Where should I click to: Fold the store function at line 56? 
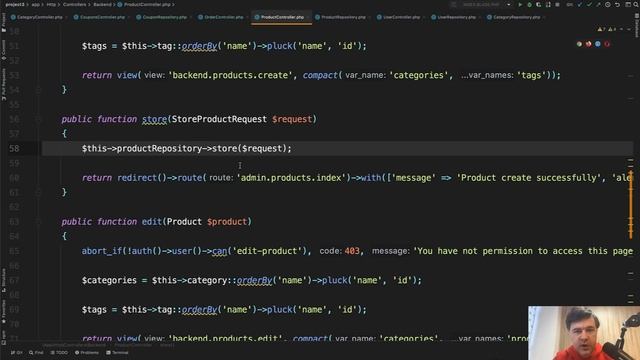click(x=38, y=119)
